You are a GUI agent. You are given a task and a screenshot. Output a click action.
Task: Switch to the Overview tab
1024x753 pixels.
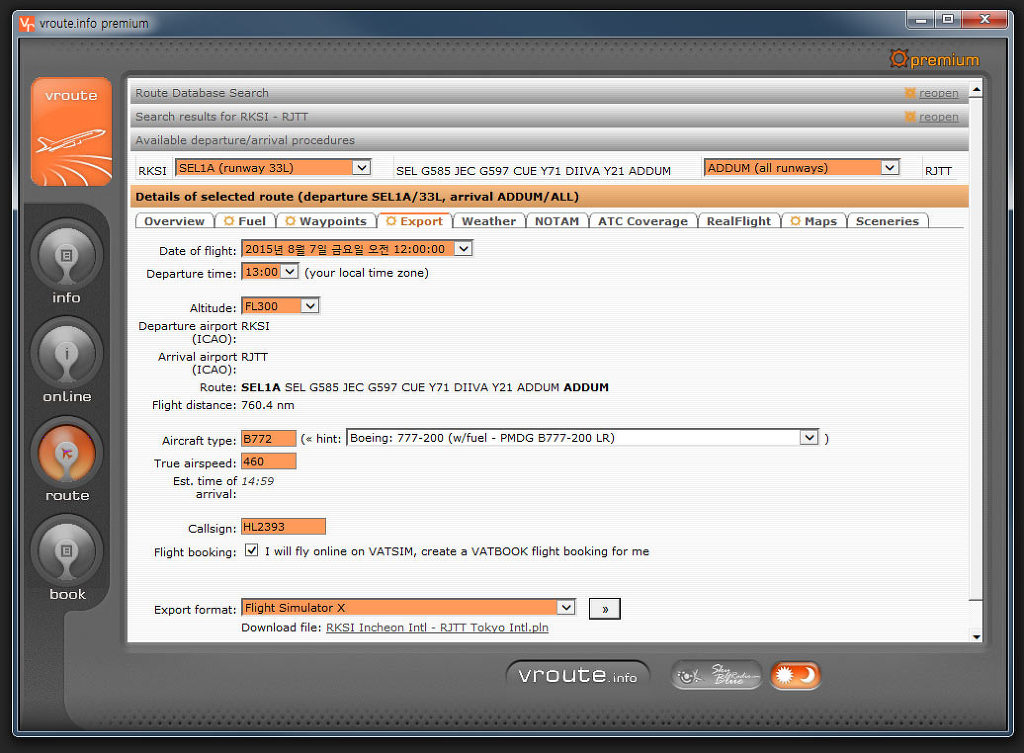(174, 221)
